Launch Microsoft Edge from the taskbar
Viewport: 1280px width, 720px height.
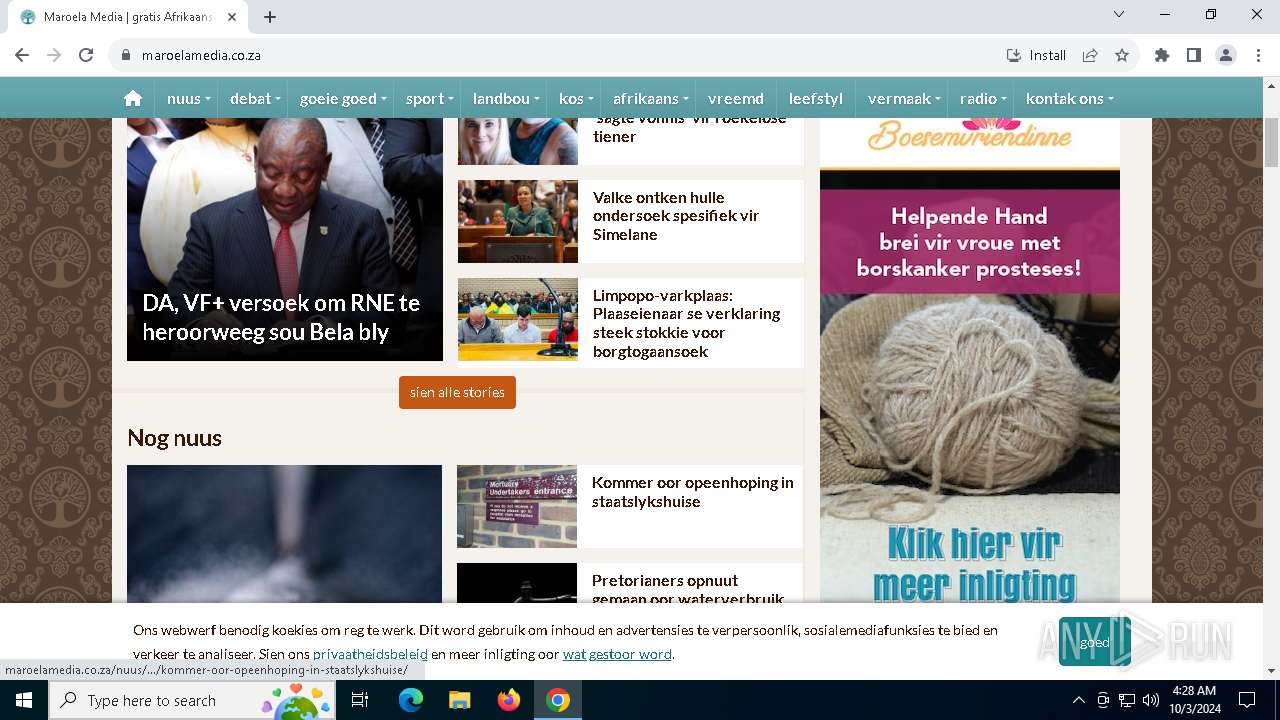411,700
